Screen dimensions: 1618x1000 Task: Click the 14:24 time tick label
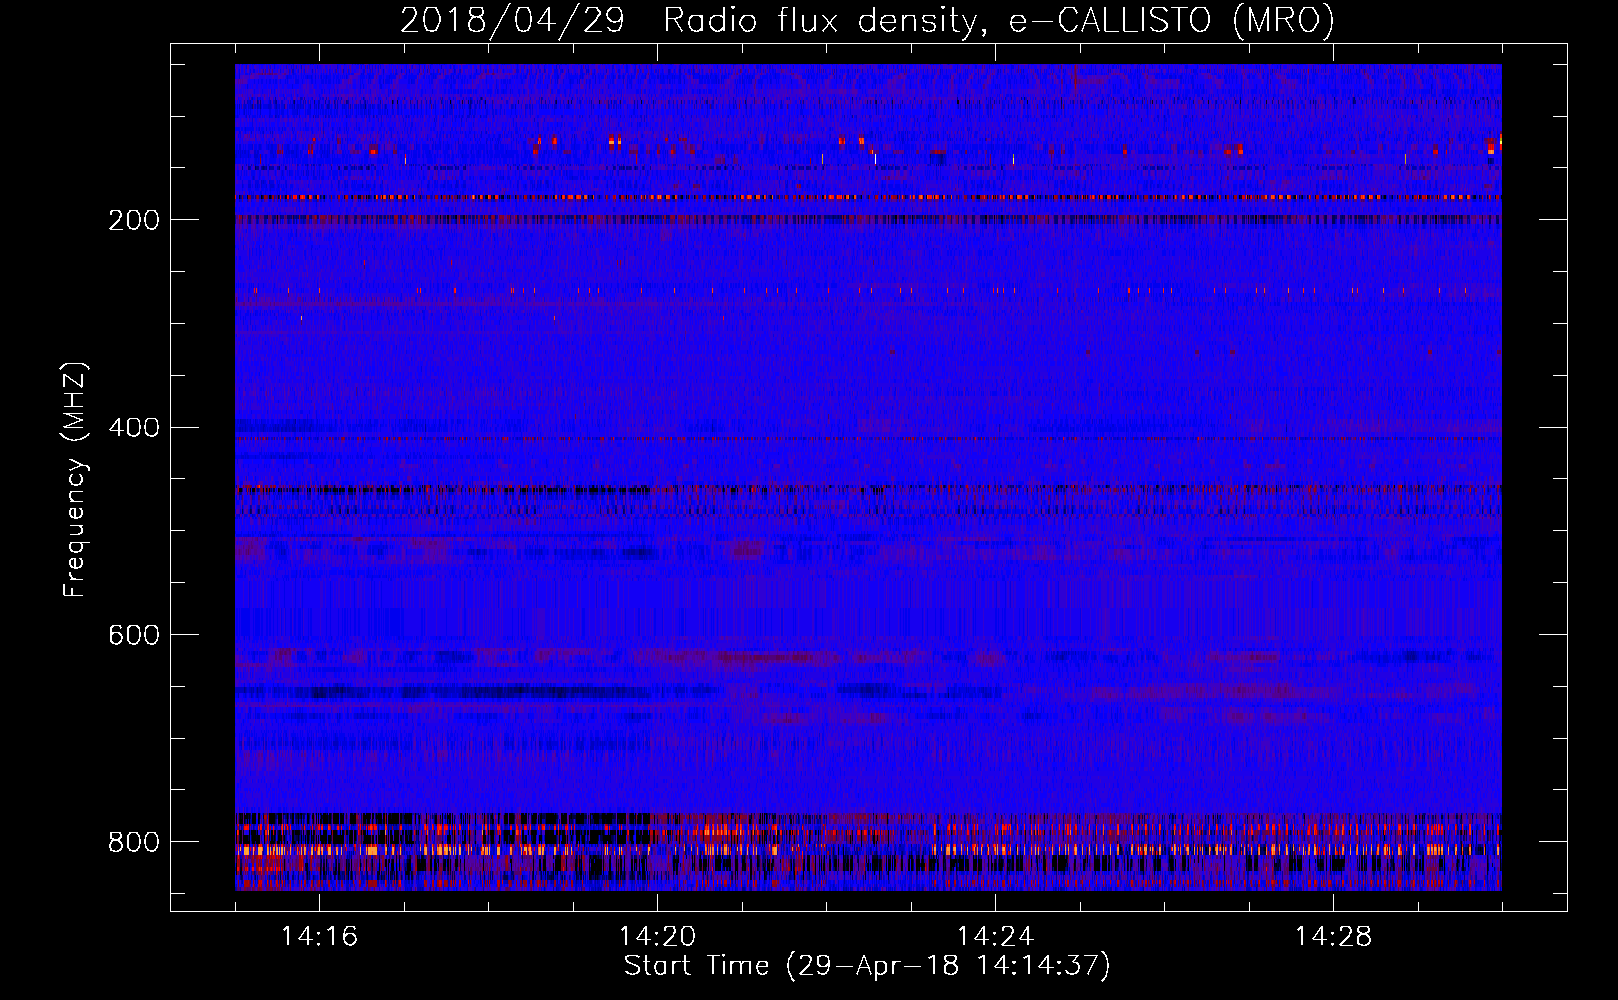click(995, 937)
